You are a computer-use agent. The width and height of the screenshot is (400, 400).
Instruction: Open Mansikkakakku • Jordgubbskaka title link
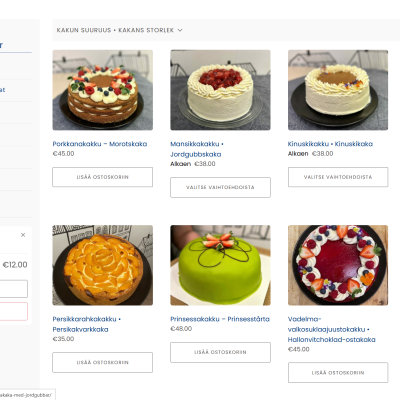coord(197,149)
